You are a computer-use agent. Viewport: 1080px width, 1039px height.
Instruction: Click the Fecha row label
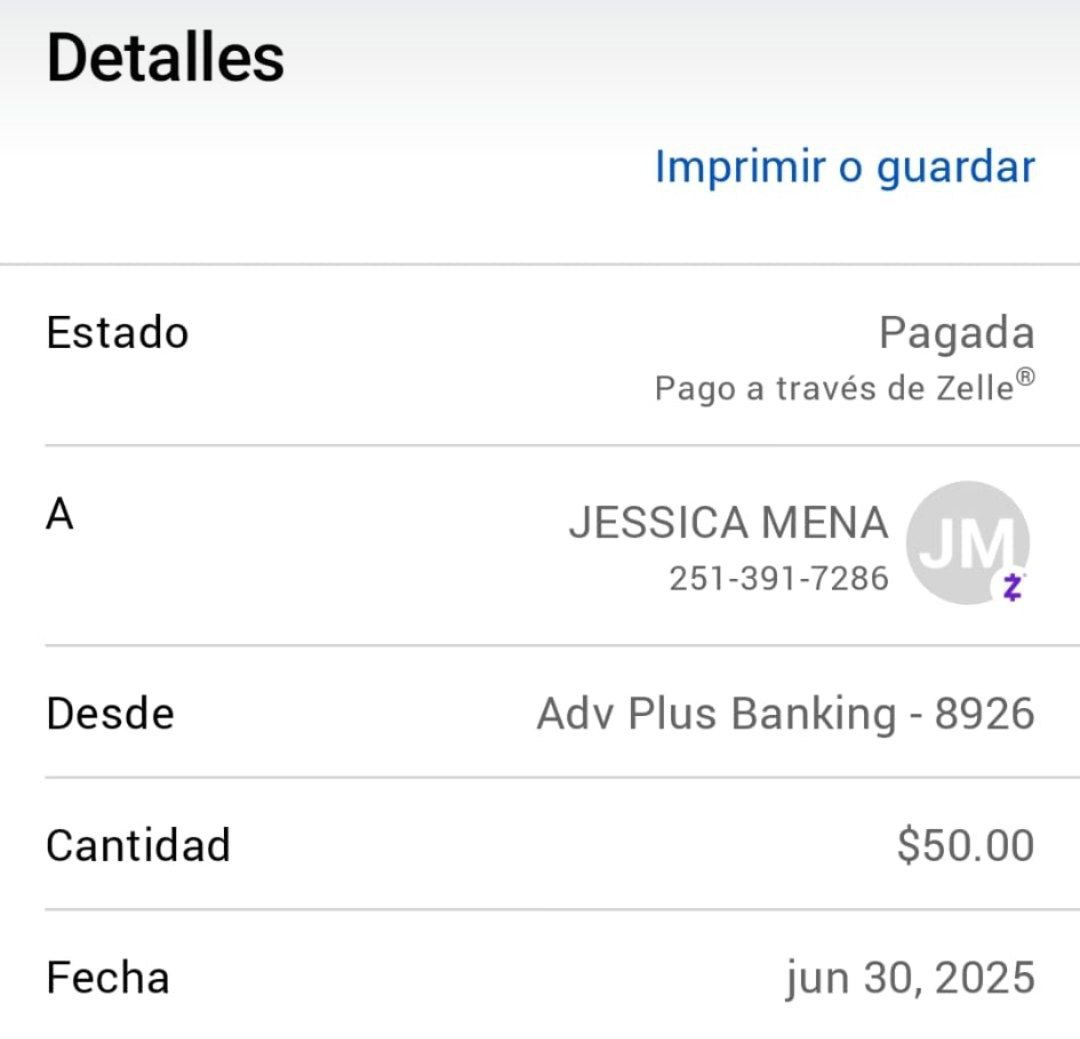(x=107, y=977)
